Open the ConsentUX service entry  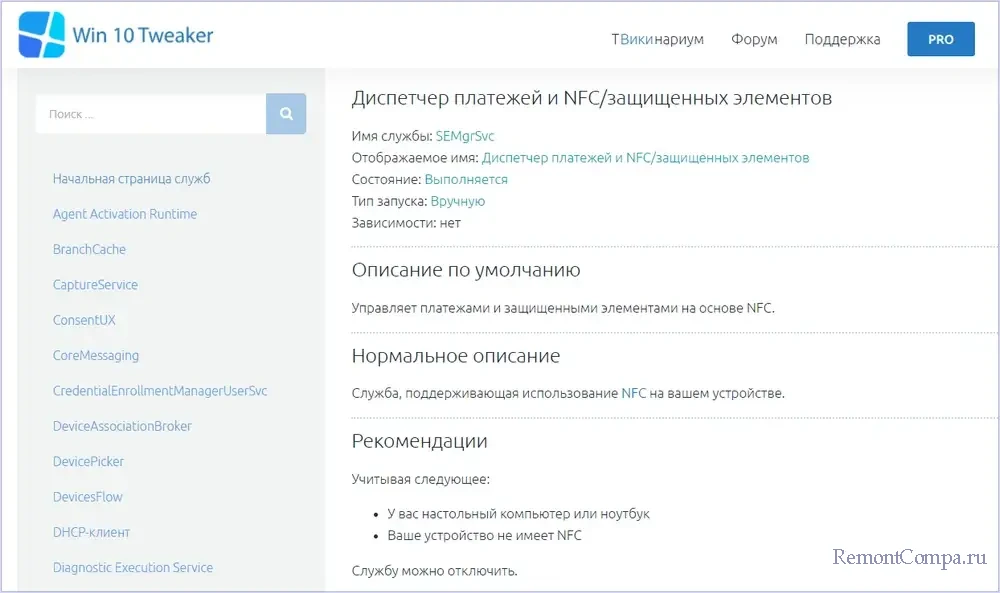tap(84, 320)
